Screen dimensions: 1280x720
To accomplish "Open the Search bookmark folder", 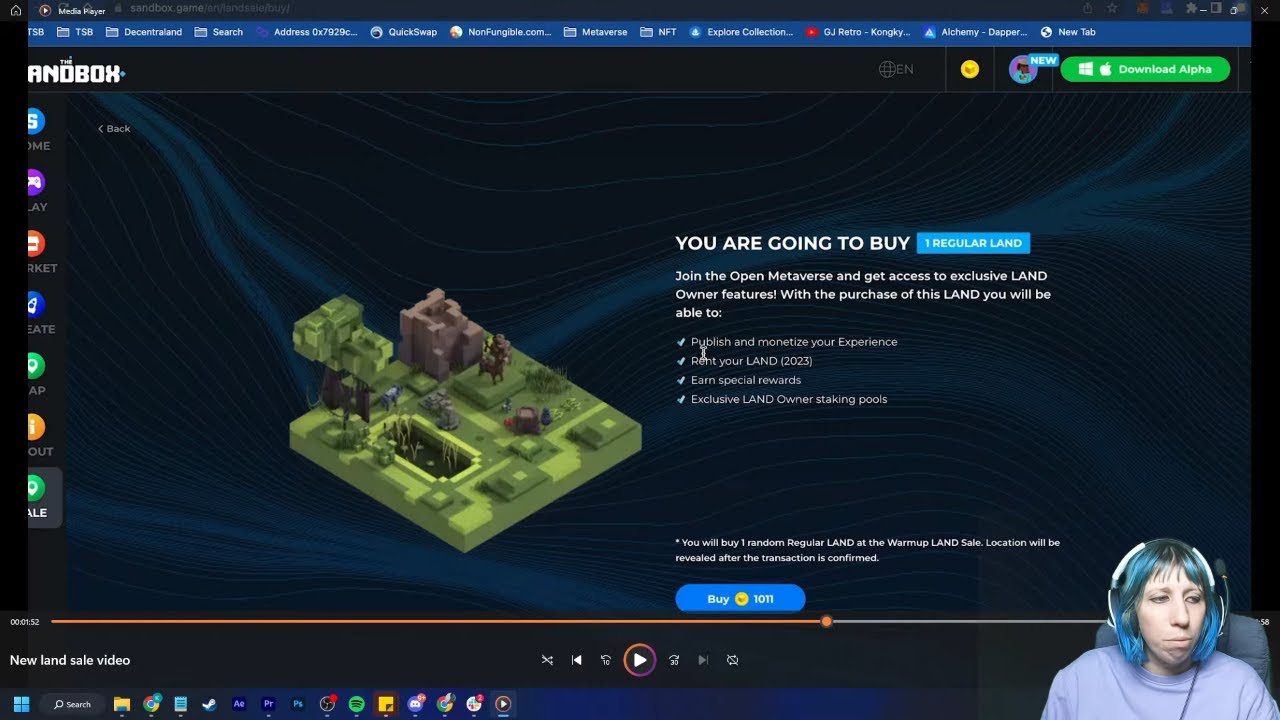I will tap(219, 32).
